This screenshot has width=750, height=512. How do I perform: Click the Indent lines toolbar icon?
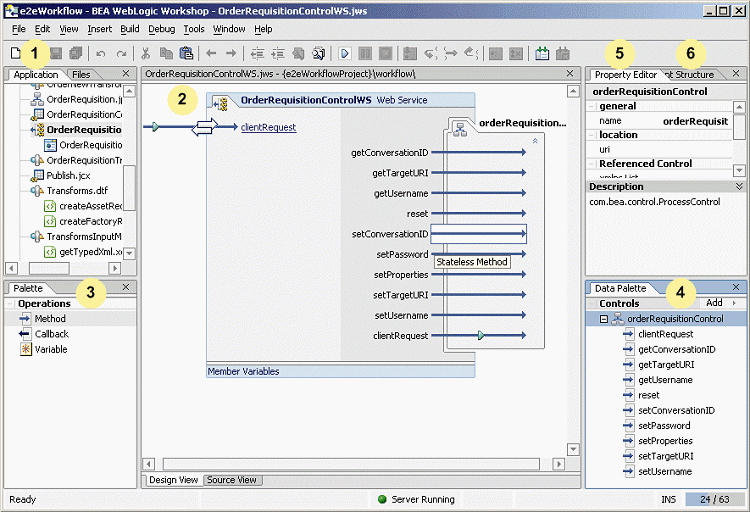(x=277, y=54)
